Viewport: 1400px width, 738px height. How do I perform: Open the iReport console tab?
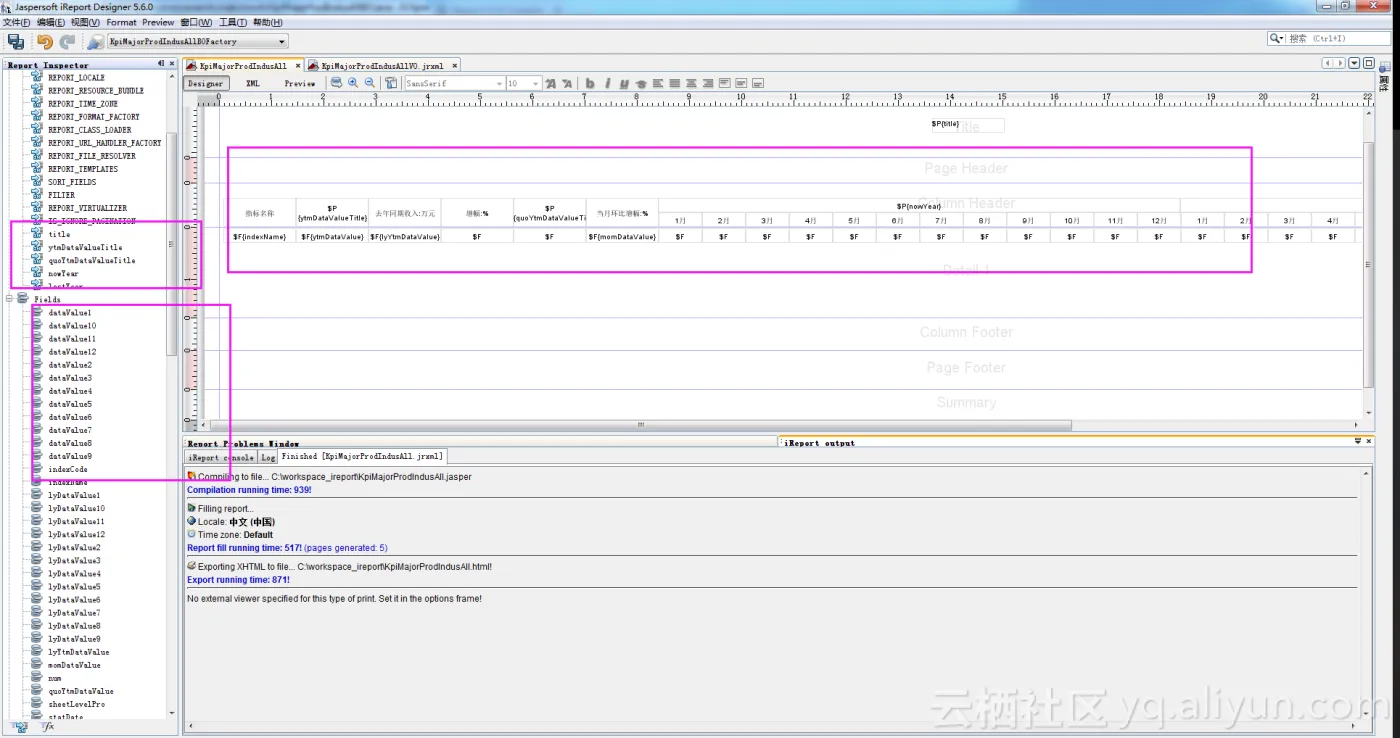[x=221, y=457]
